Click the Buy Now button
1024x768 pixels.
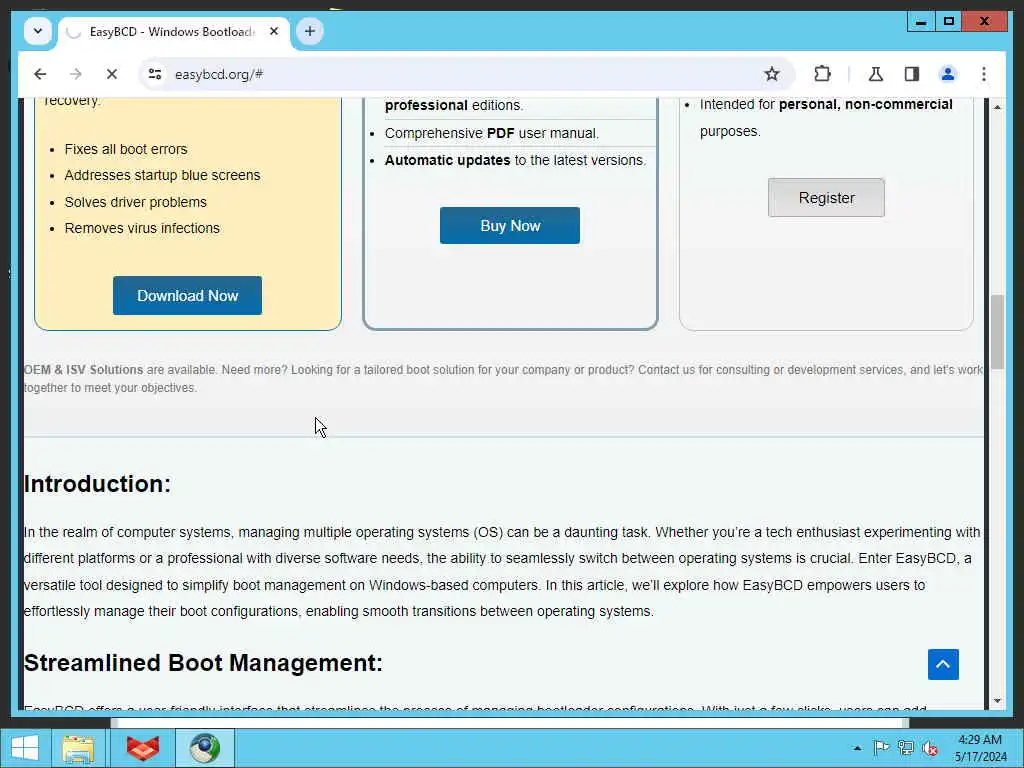510,226
